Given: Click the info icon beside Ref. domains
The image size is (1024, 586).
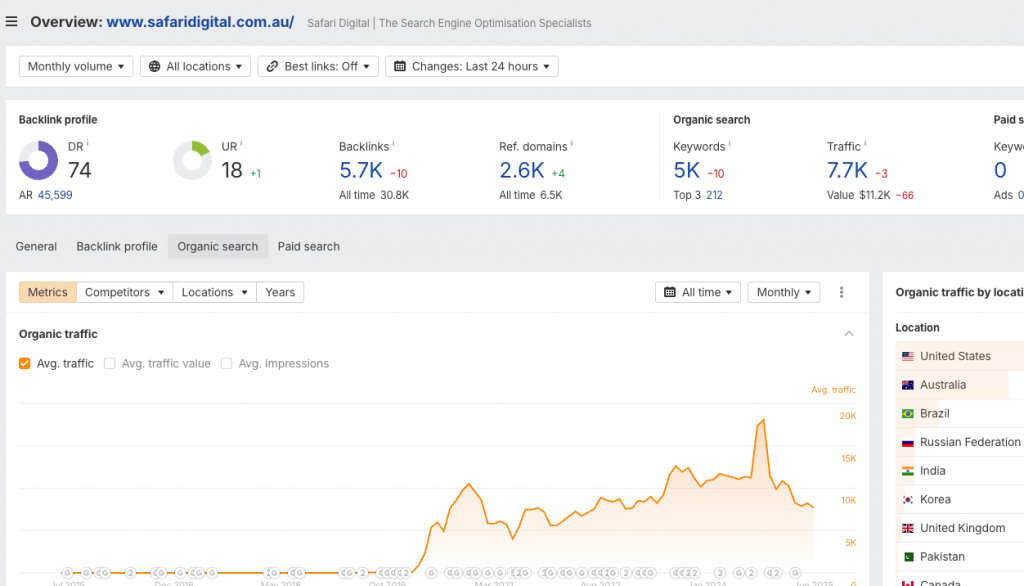Looking at the screenshot, I should tap(571, 143).
